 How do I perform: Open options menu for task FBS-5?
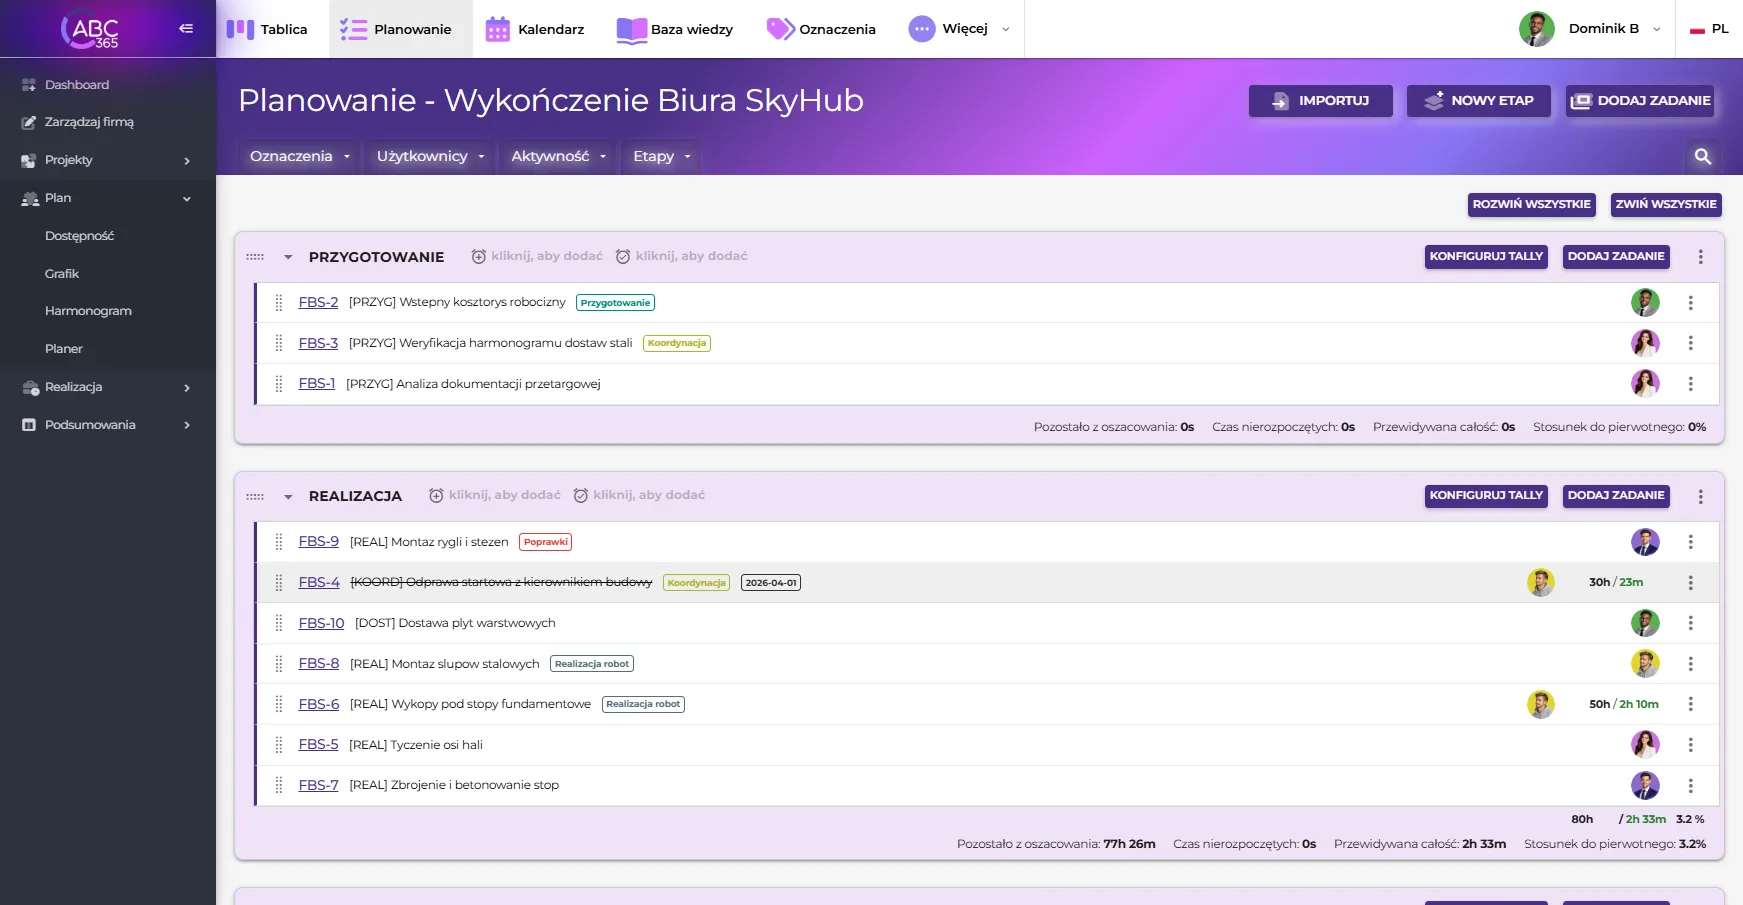point(1691,745)
